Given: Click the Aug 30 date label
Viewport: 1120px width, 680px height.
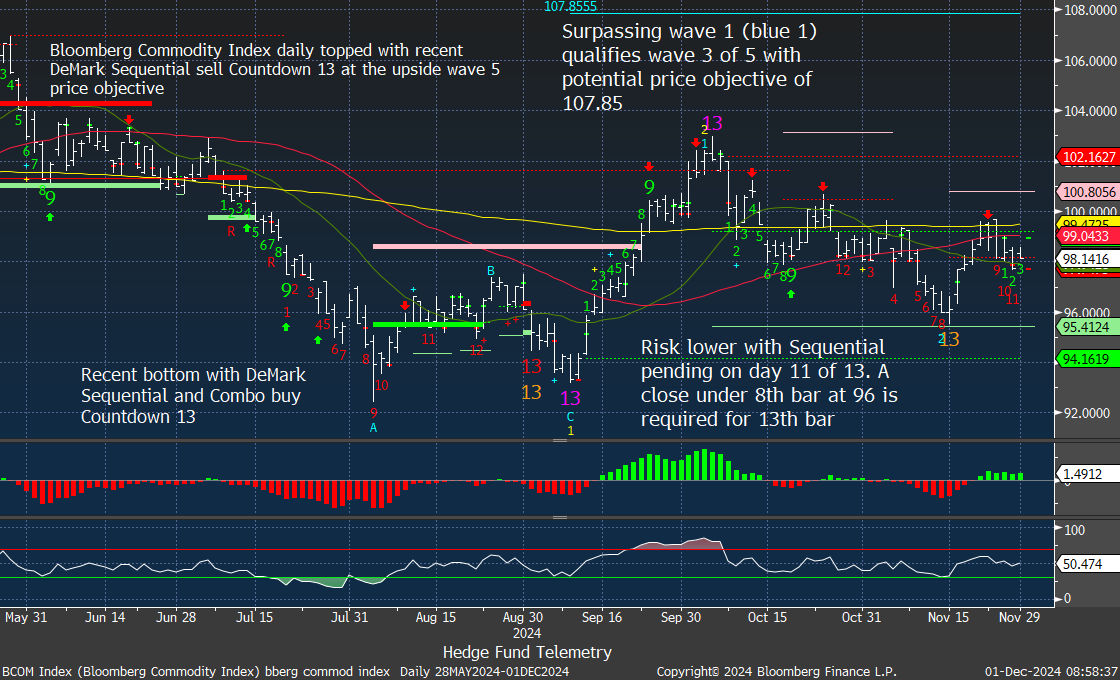Looking at the screenshot, I should pos(524,616).
